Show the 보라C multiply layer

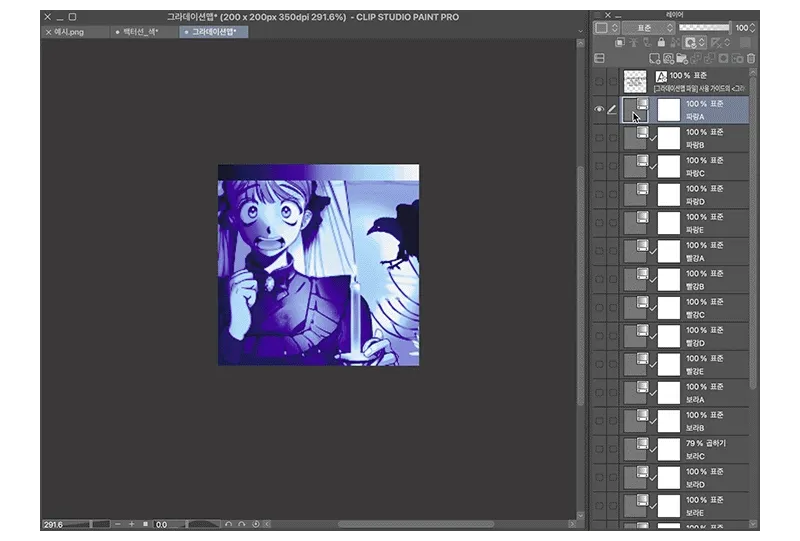(x=599, y=449)
